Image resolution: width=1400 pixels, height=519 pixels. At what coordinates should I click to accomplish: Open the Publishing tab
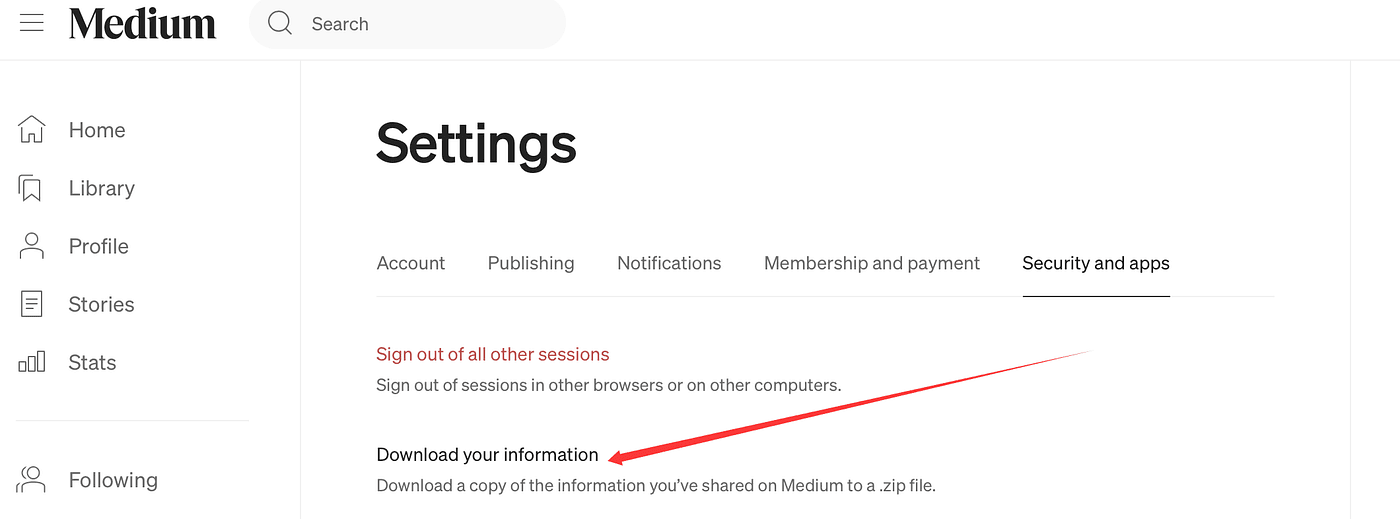pos(531,263)
